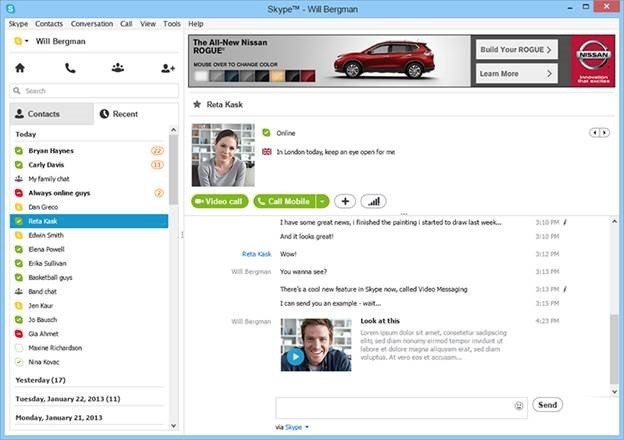Click chat scrollbar up arrow
624x440 pixels.
click(614, 221)
